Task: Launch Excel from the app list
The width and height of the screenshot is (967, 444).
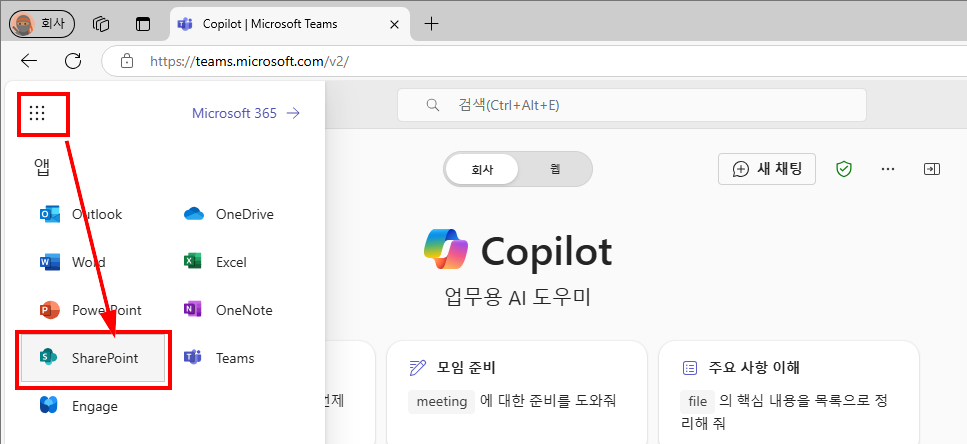Action: [x=215, y=262]
